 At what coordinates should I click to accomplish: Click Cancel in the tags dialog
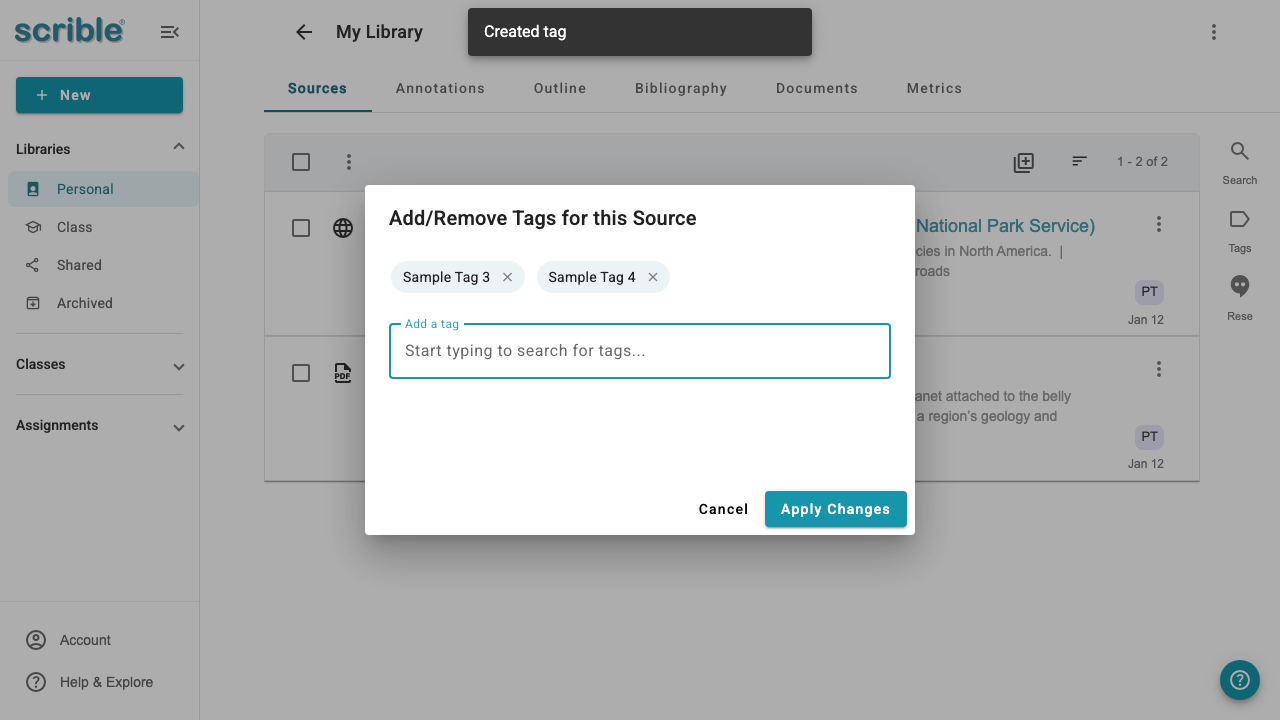pyautogui.click(x=723, y=509)
